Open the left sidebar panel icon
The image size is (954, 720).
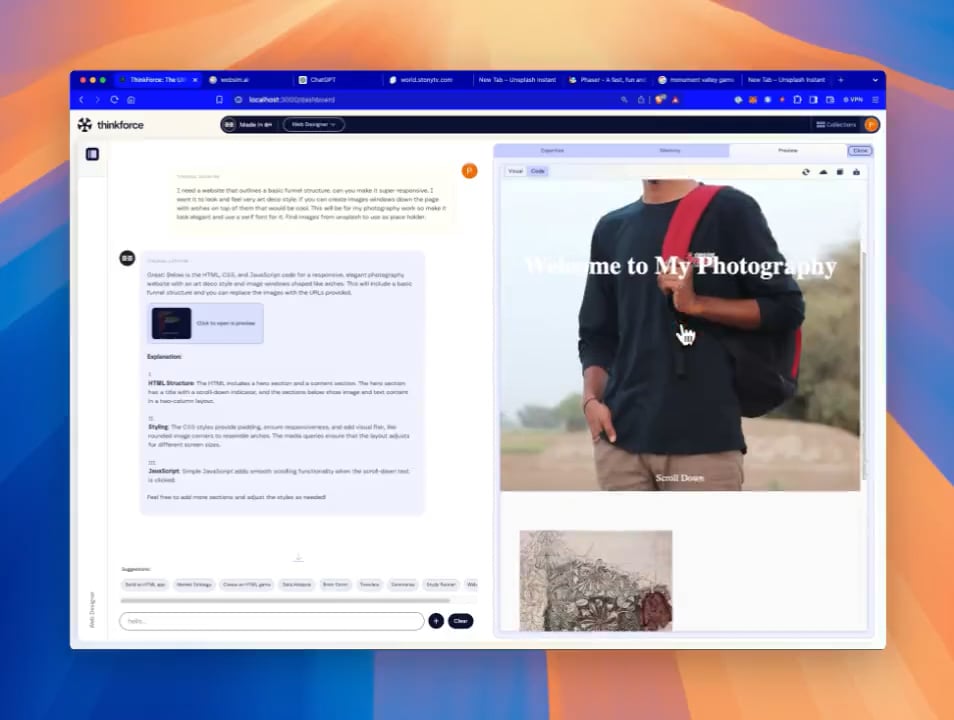click(92, 154)
